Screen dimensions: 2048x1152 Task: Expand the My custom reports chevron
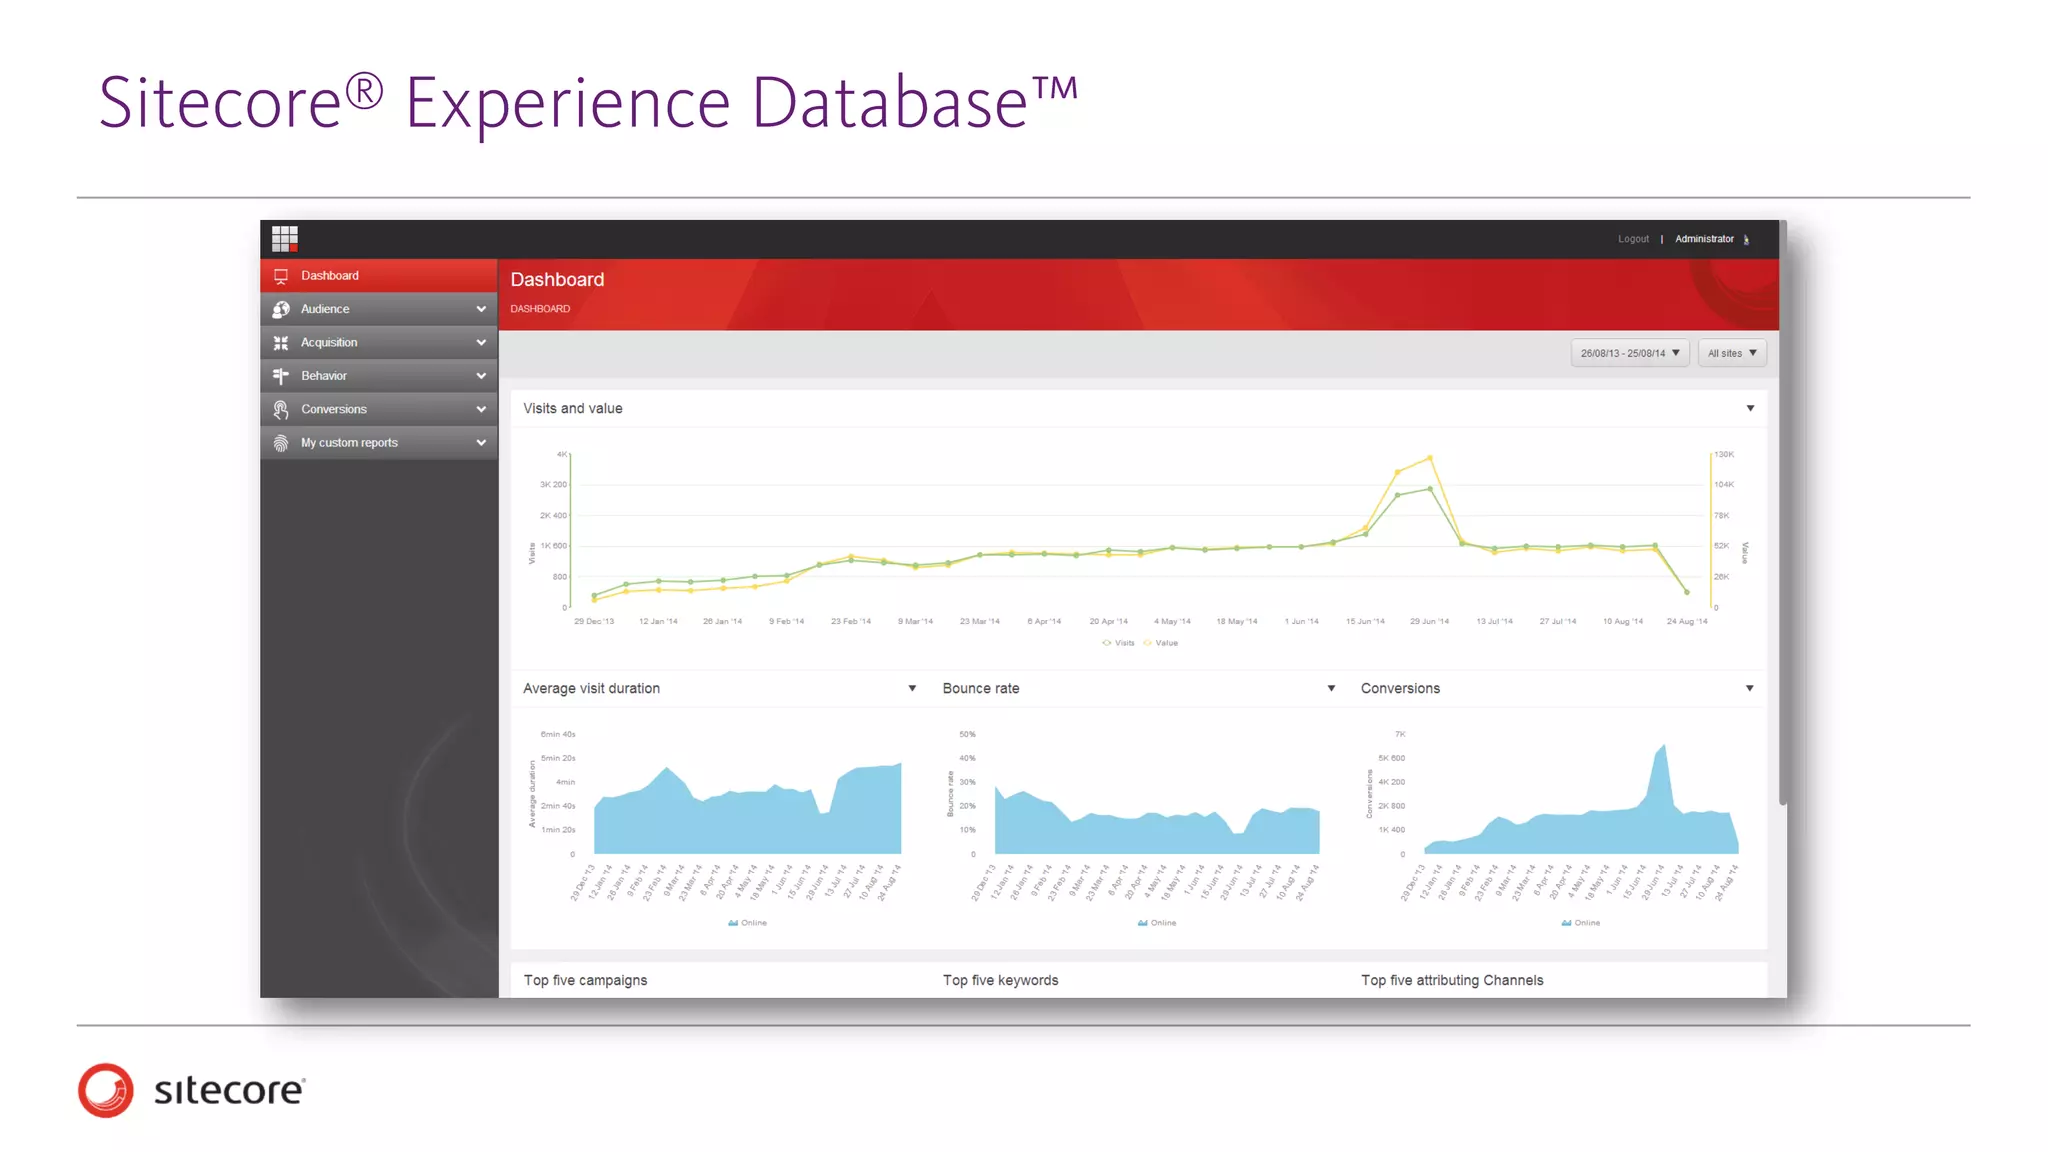pos(481,443)
